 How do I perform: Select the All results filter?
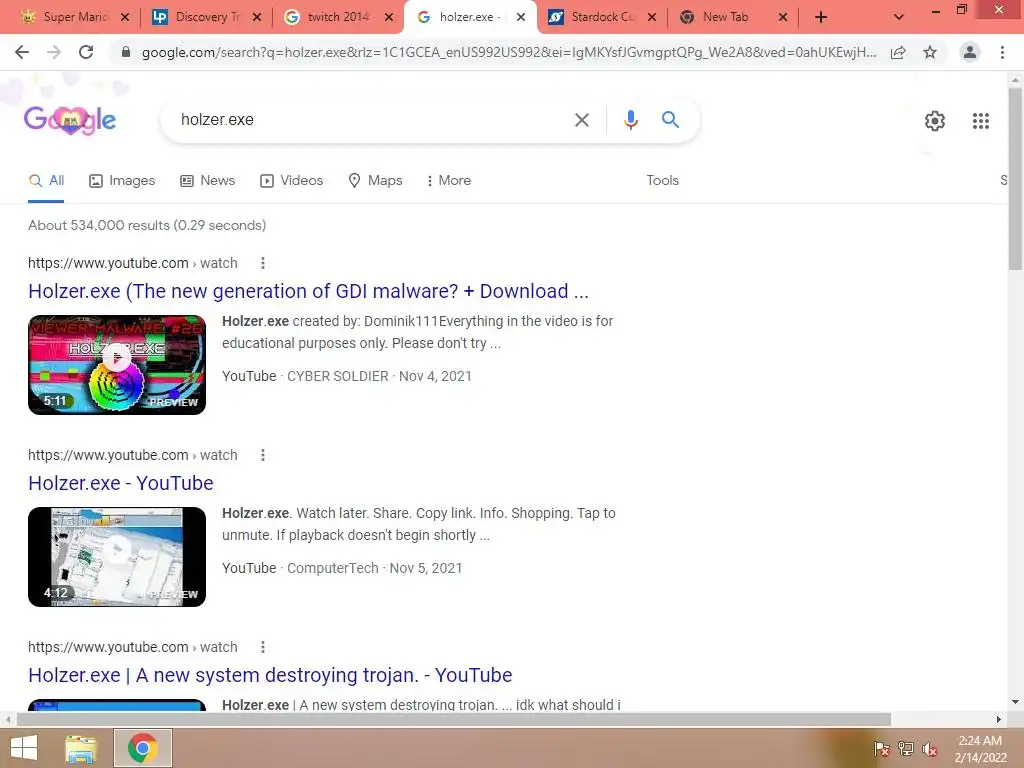click(x=46, y=180)
